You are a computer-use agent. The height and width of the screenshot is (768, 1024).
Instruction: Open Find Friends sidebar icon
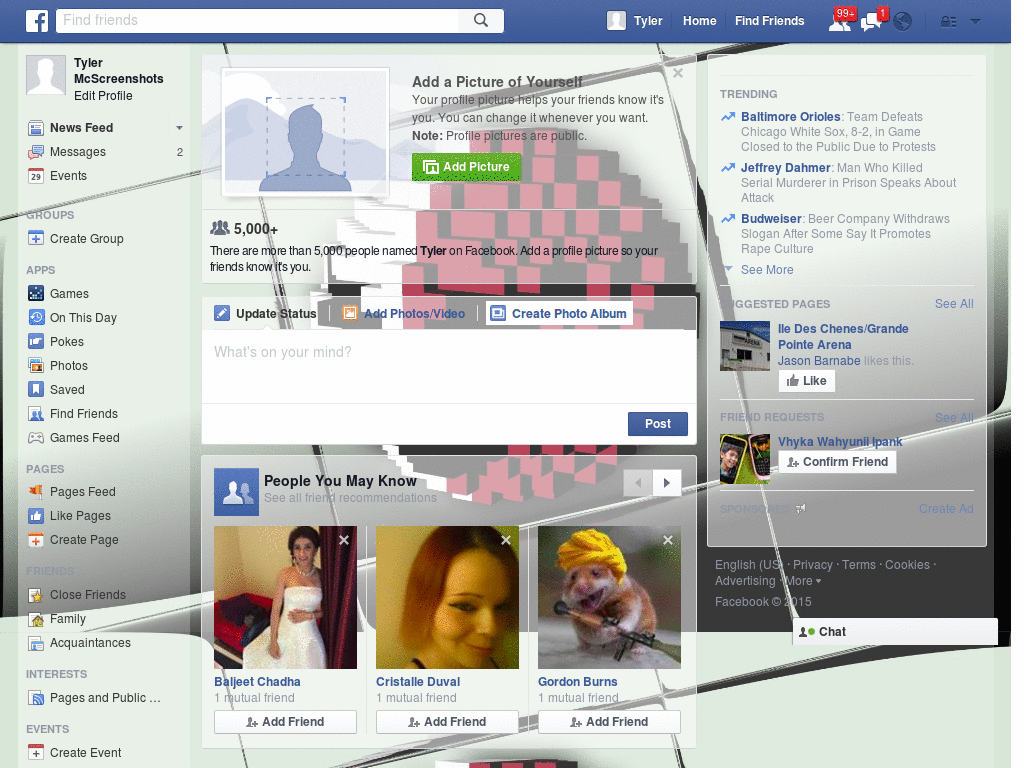(x=36, y=413)
